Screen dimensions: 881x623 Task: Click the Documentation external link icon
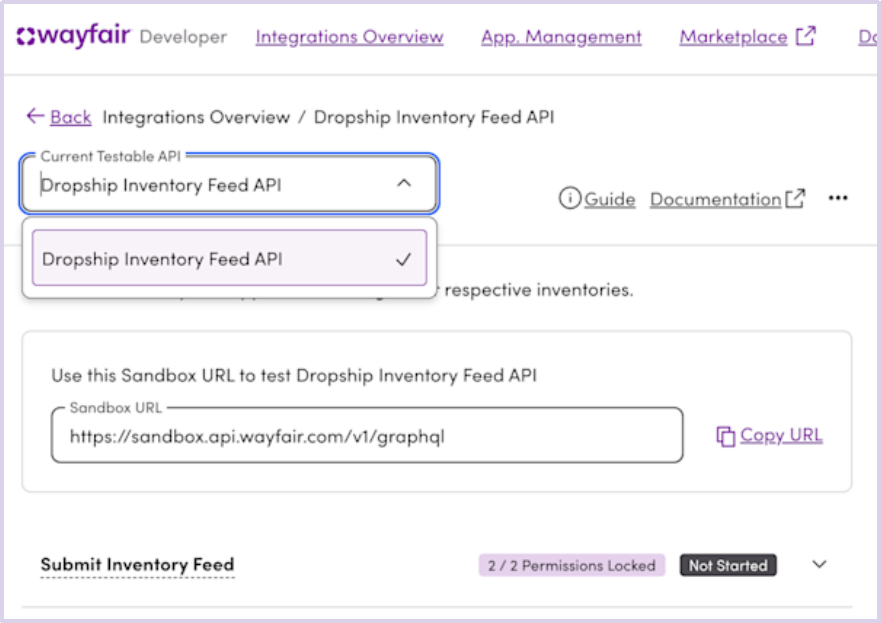click(x=795, y=198)
